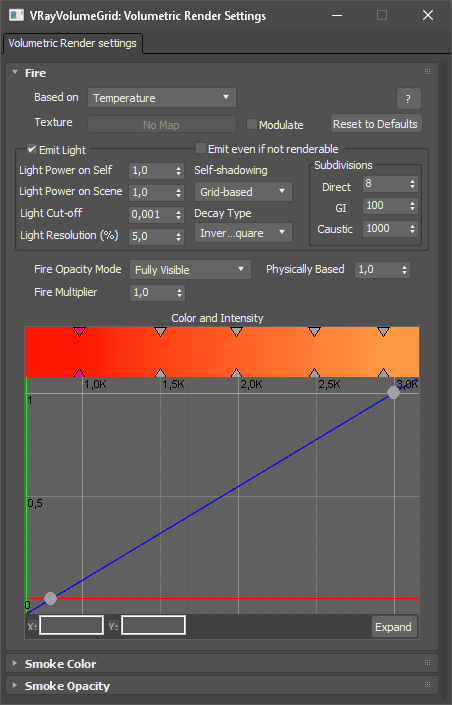The height and width of the screenshot is (705, 452).
Task: Minimize the Volumetric Render Settings window
Action: click(x=337, y=15)
